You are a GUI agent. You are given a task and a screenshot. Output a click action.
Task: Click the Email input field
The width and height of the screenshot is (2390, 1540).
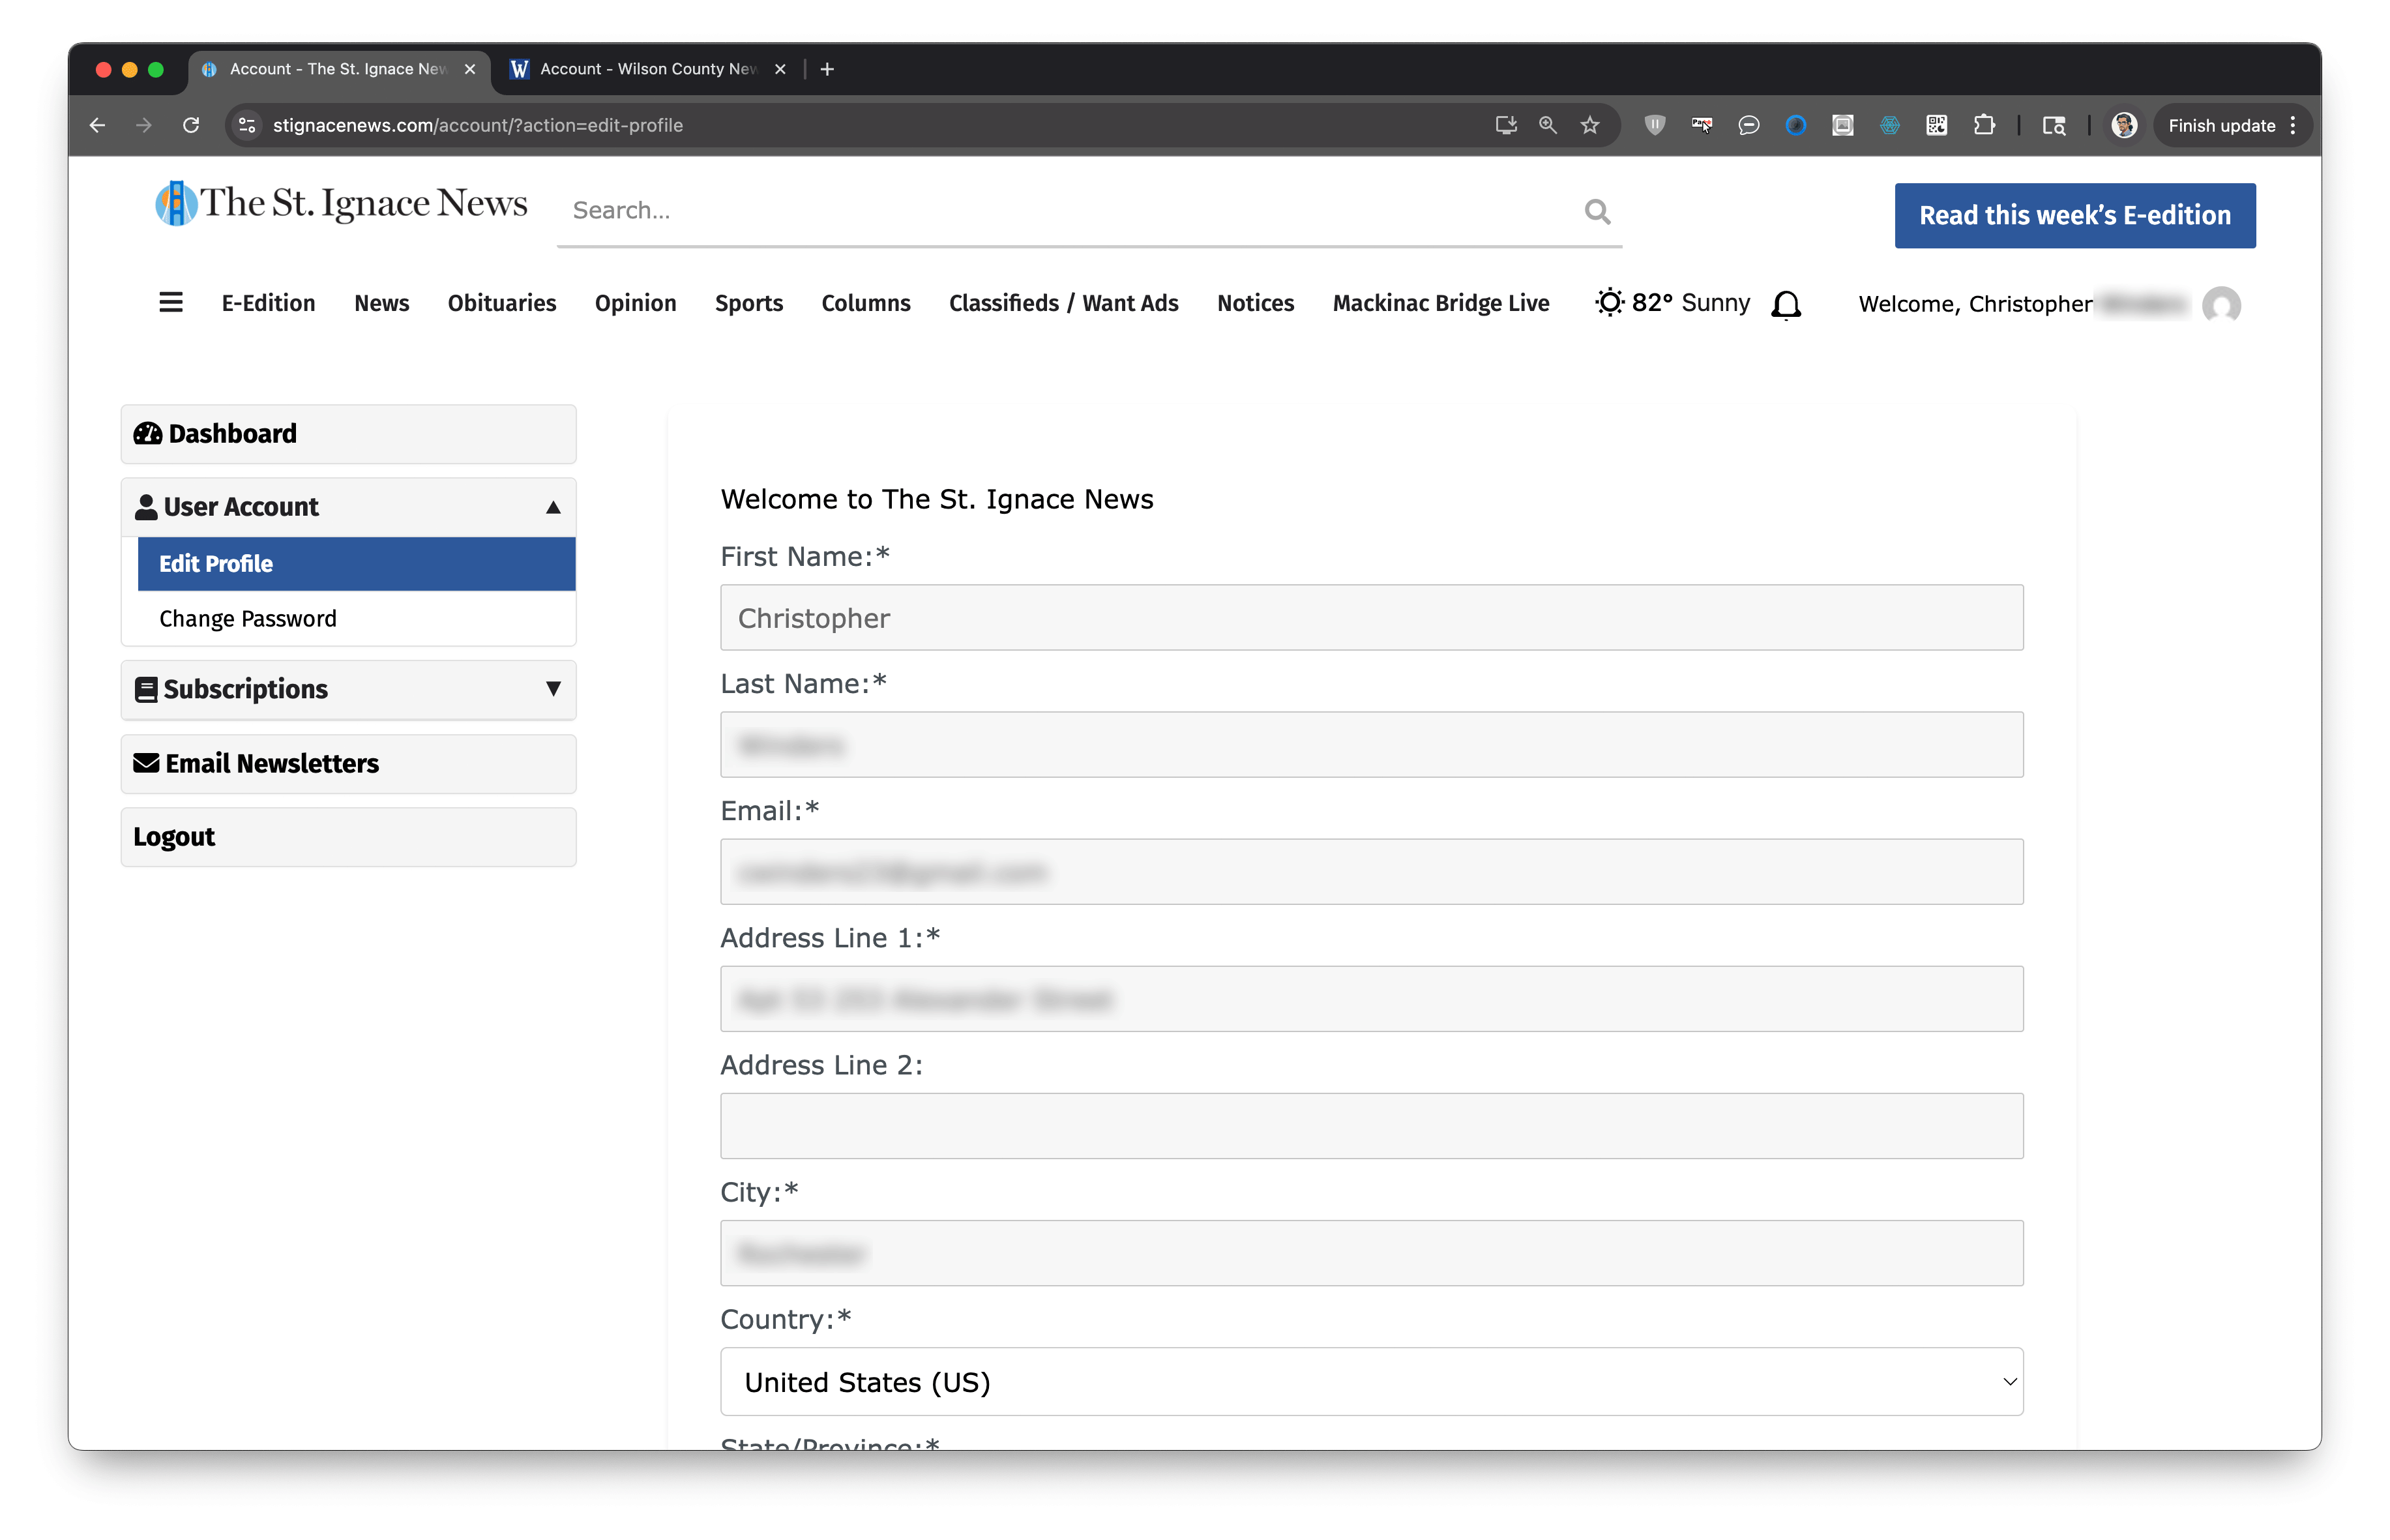pos(1371,871)
